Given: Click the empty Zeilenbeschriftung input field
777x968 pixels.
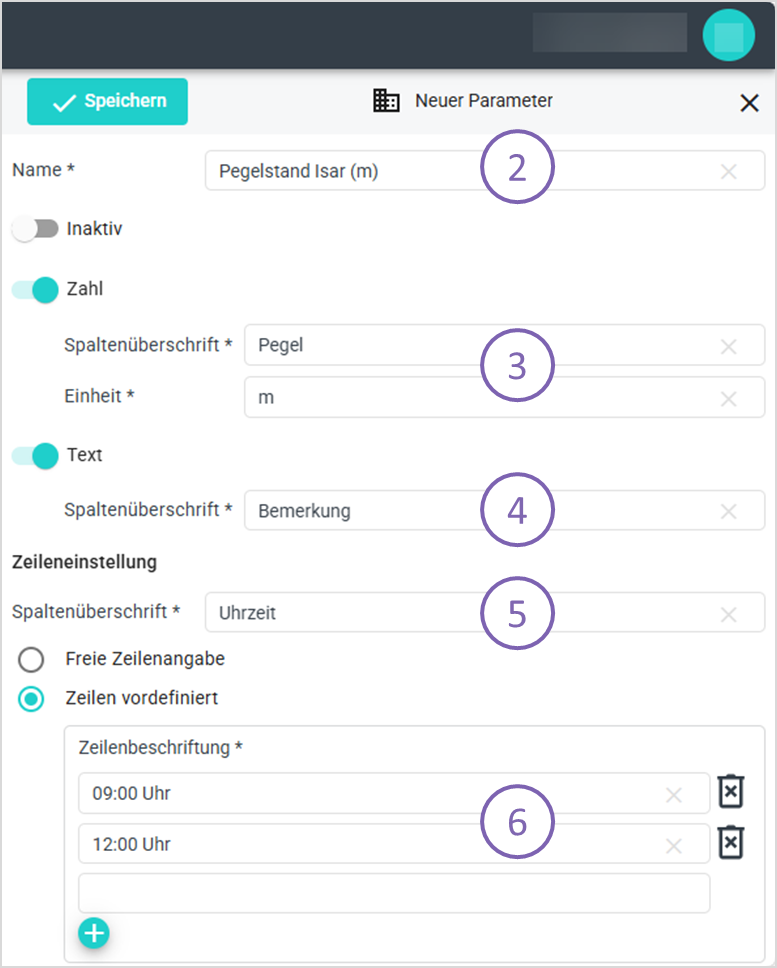Looking at the screenshot, I should (394, 893).
